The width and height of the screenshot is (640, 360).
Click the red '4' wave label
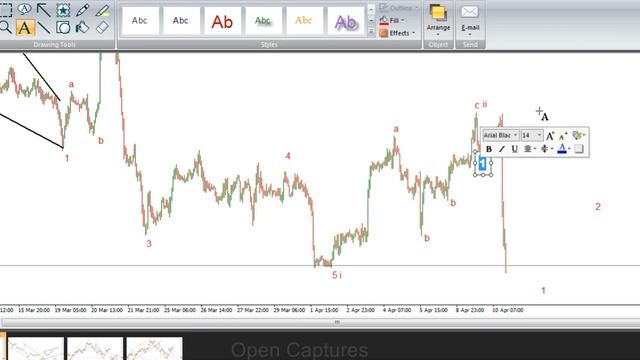288,156
